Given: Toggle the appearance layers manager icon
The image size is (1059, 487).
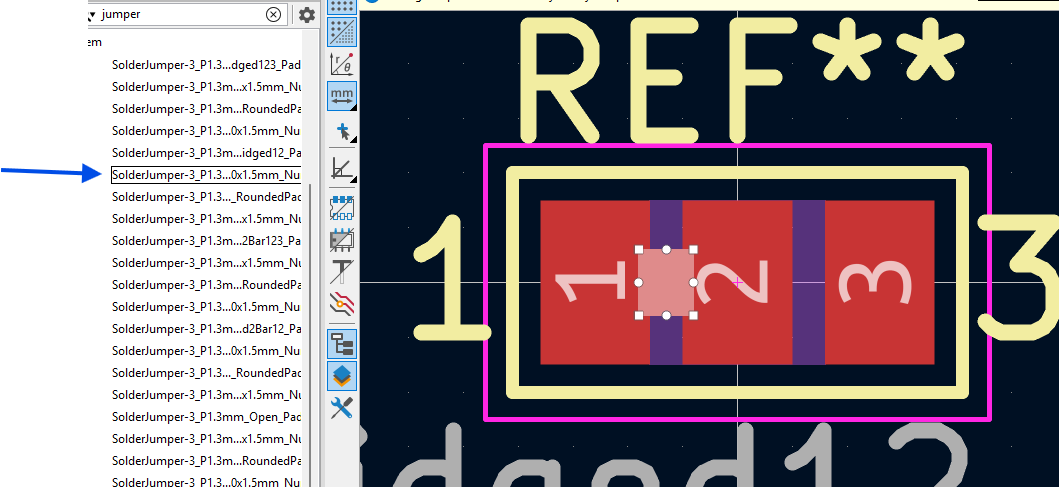Looking at the screenshot, I should tap(342, 376).
